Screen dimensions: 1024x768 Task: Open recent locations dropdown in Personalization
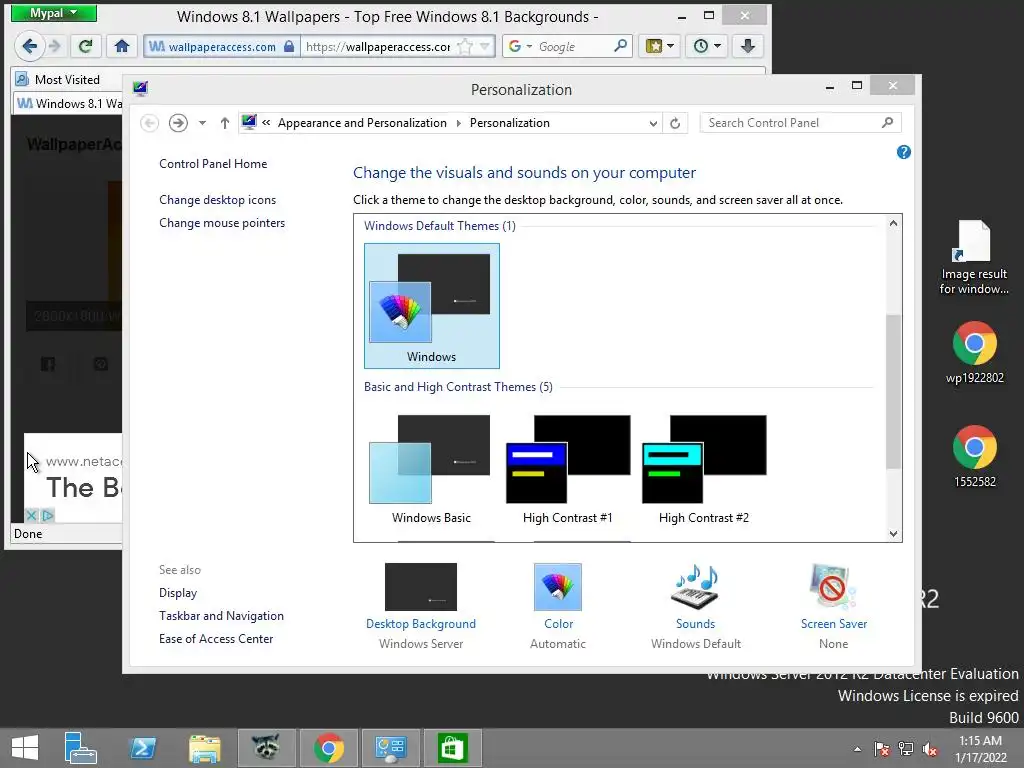(x=202, y=123)
